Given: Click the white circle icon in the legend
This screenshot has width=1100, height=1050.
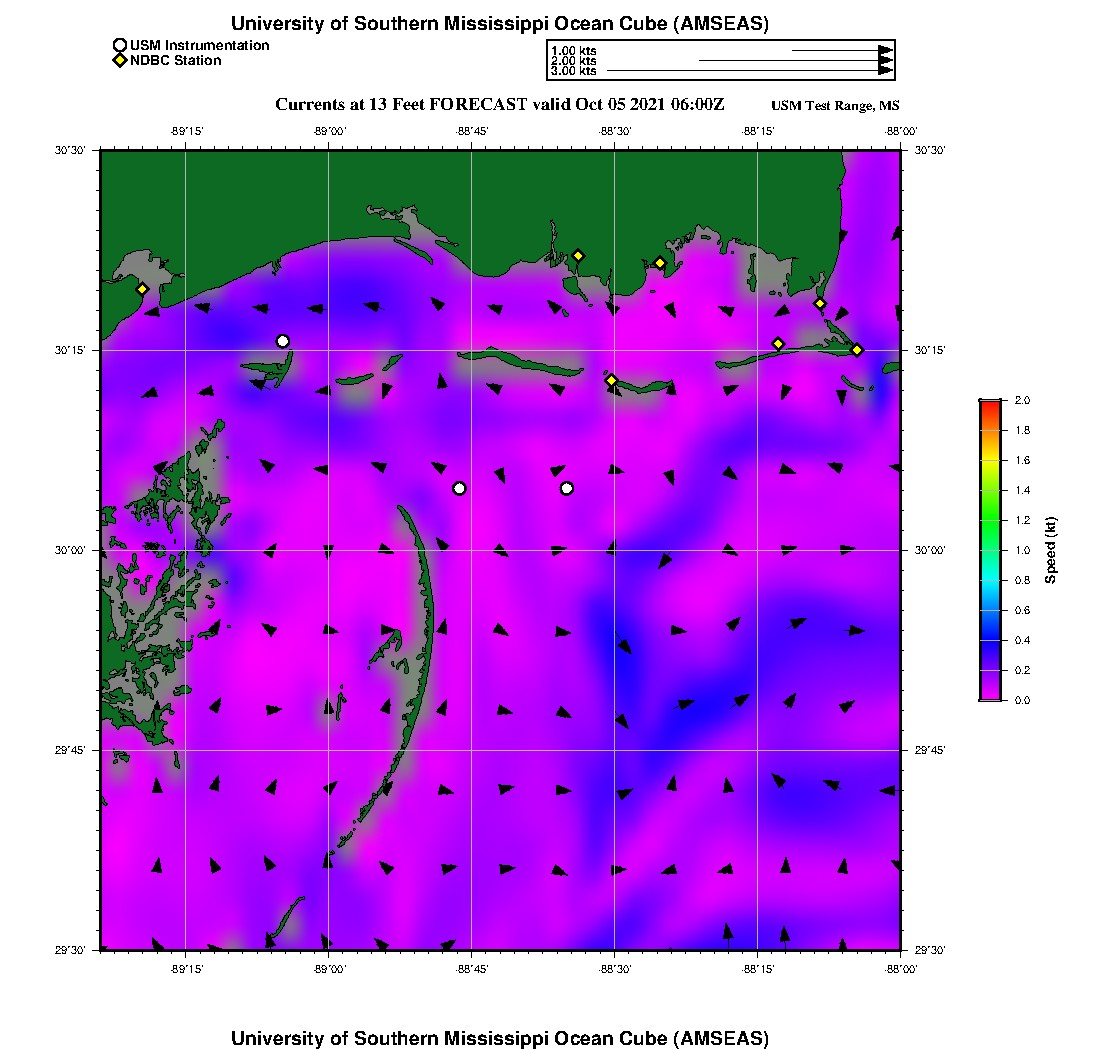Looking at the screenshot, I should pyautogui.click(x=120, y=45).
